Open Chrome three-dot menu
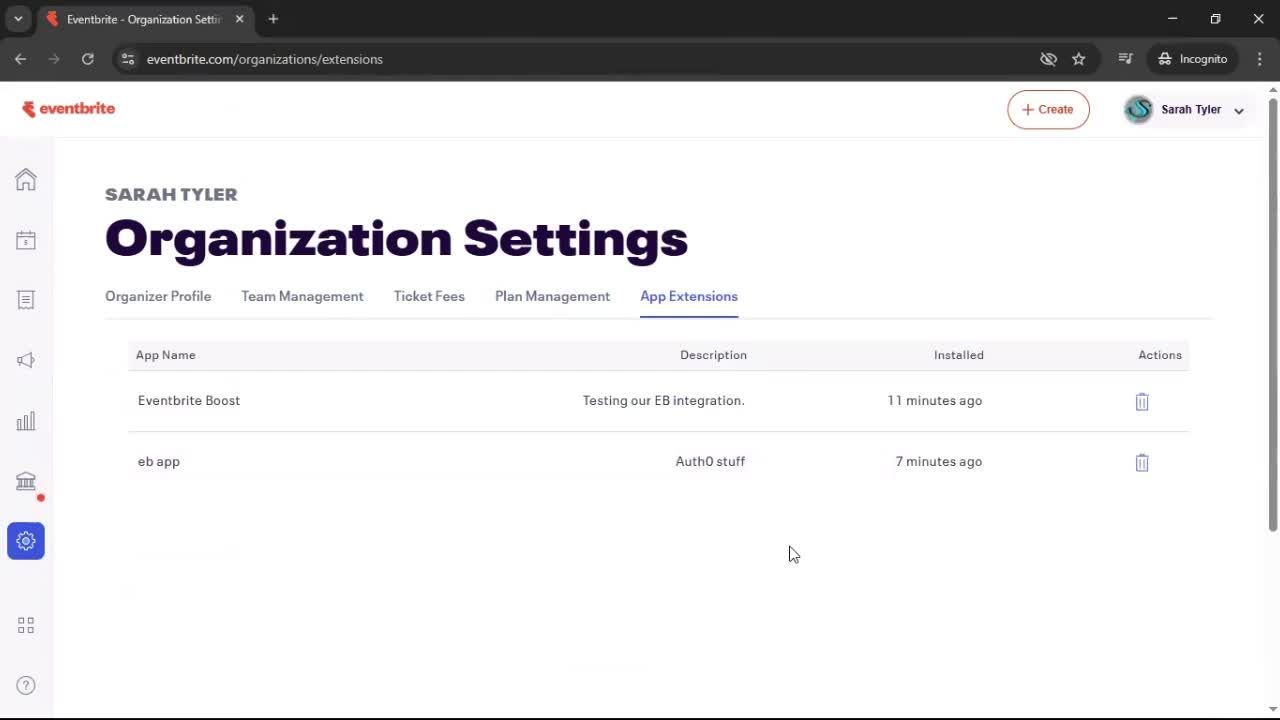Screen dimensions: 1280x720 1259,59
